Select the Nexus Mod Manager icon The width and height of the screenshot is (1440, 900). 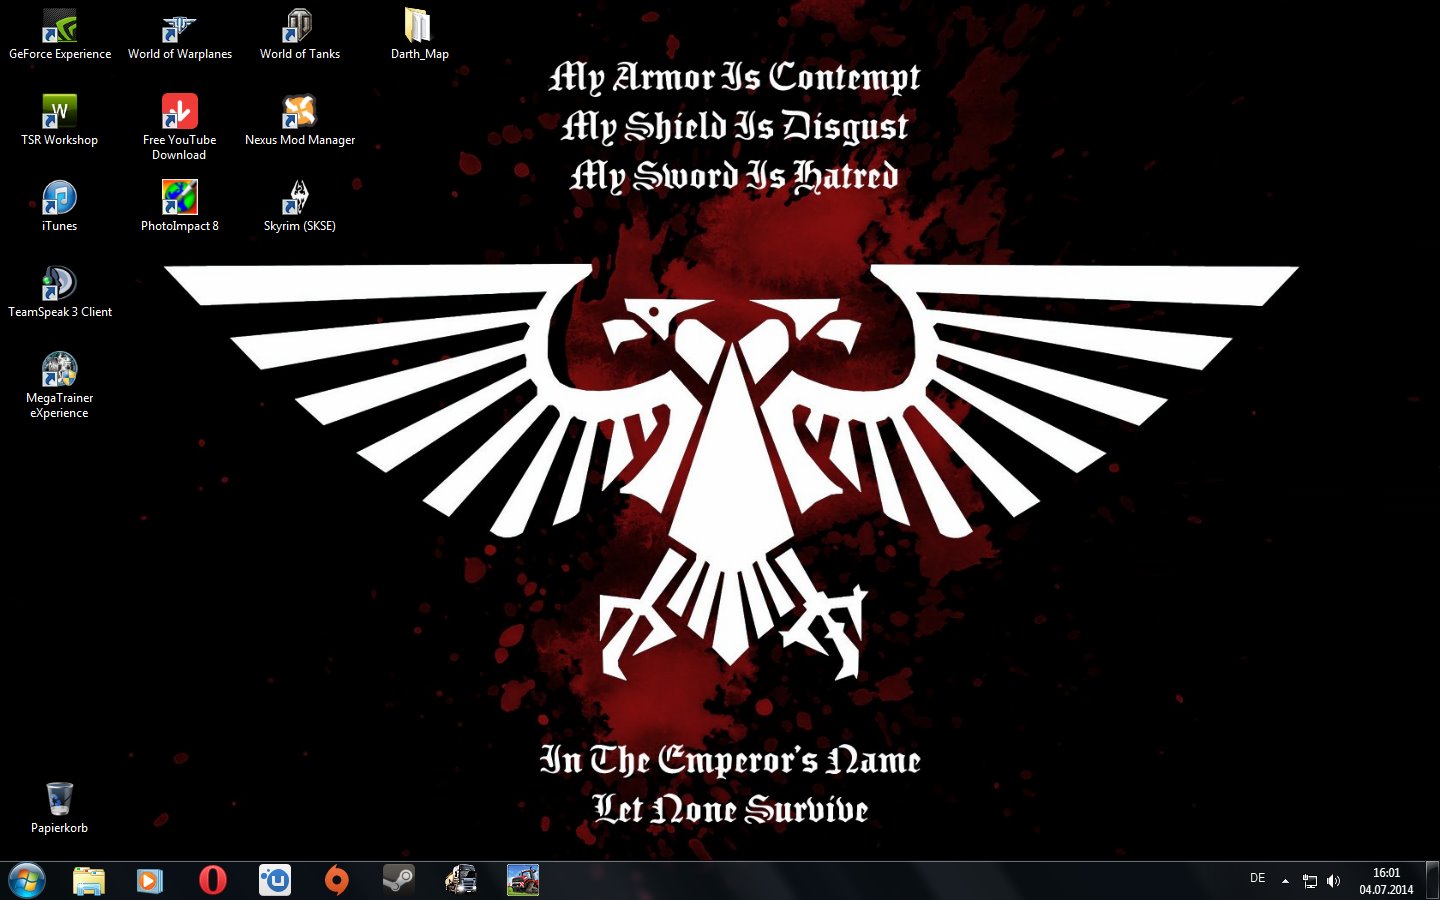[299, 112]
